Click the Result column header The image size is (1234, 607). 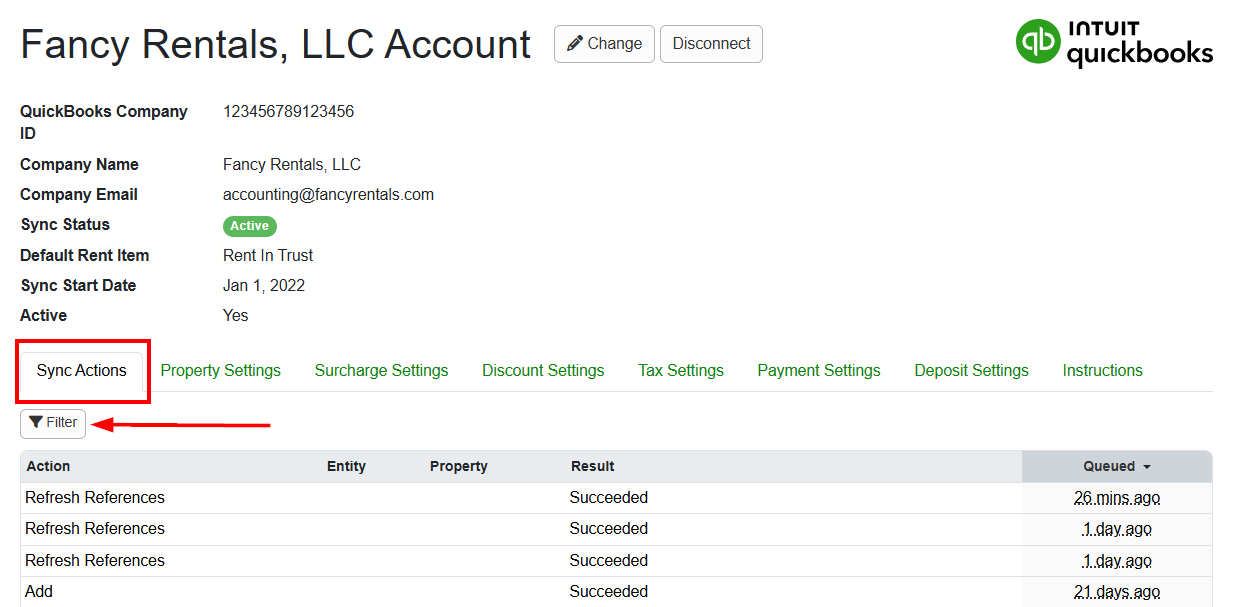pyautogui.click(x=592, y=466)
